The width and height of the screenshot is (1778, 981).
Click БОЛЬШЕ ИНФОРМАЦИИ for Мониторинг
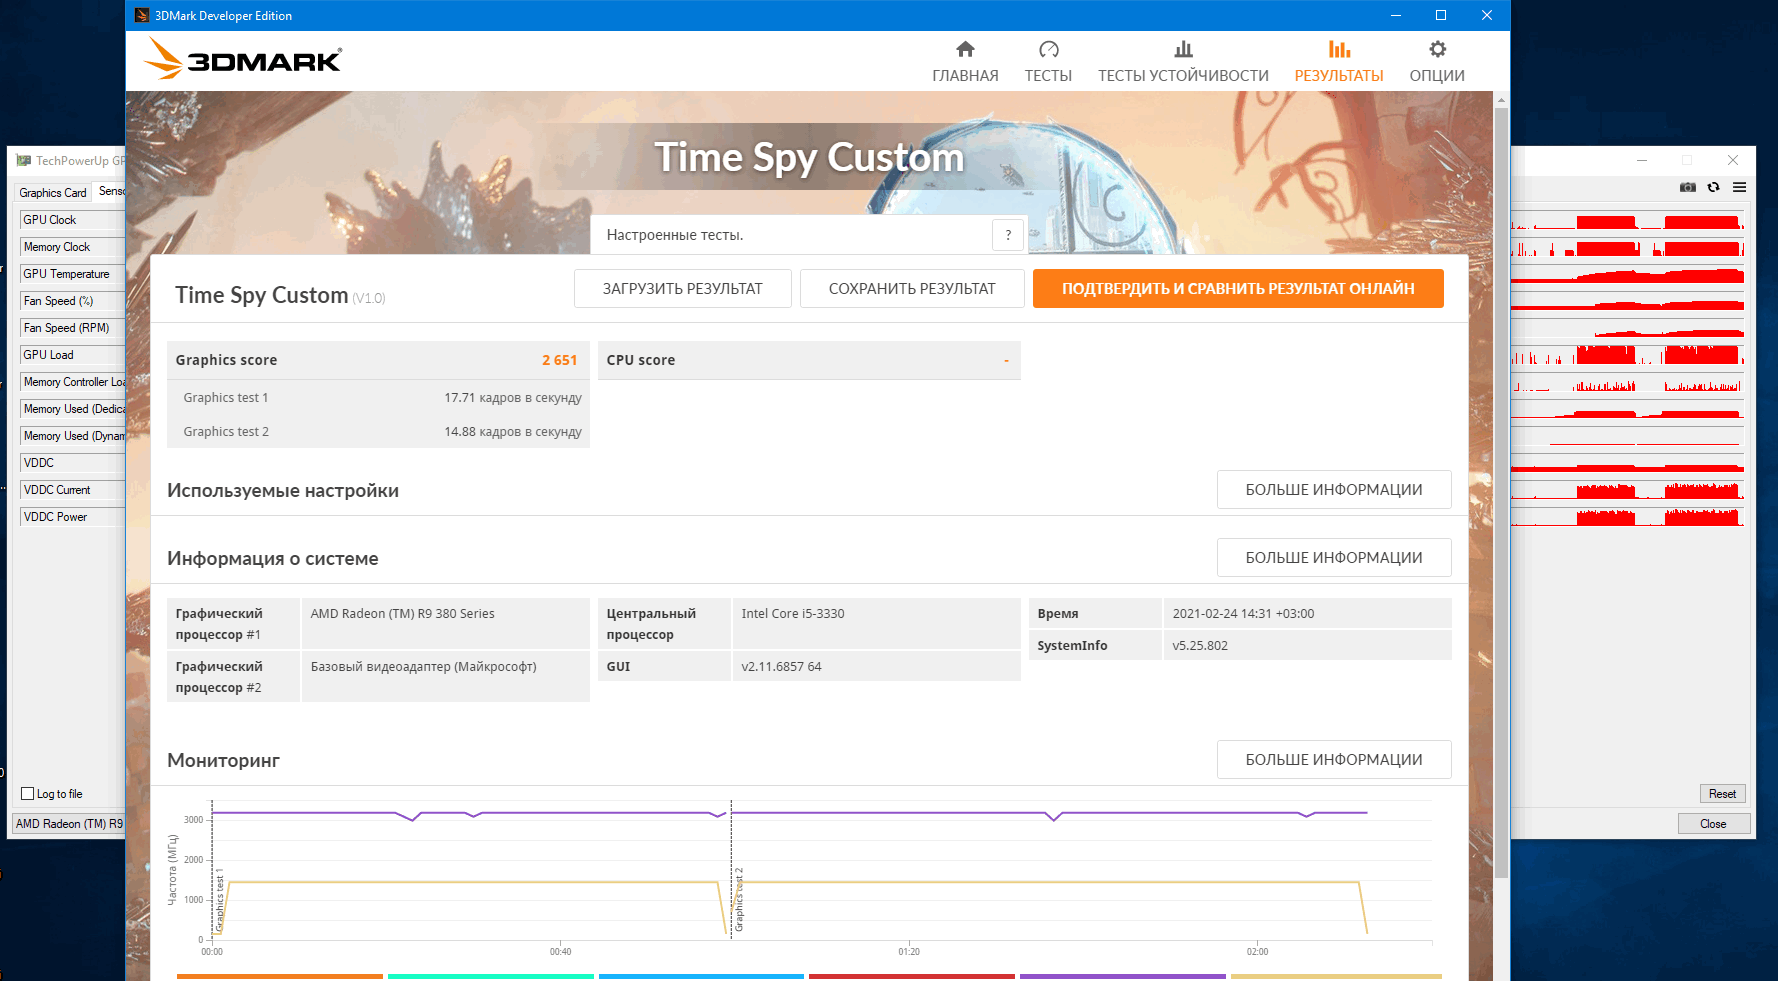pos(1334,760)
